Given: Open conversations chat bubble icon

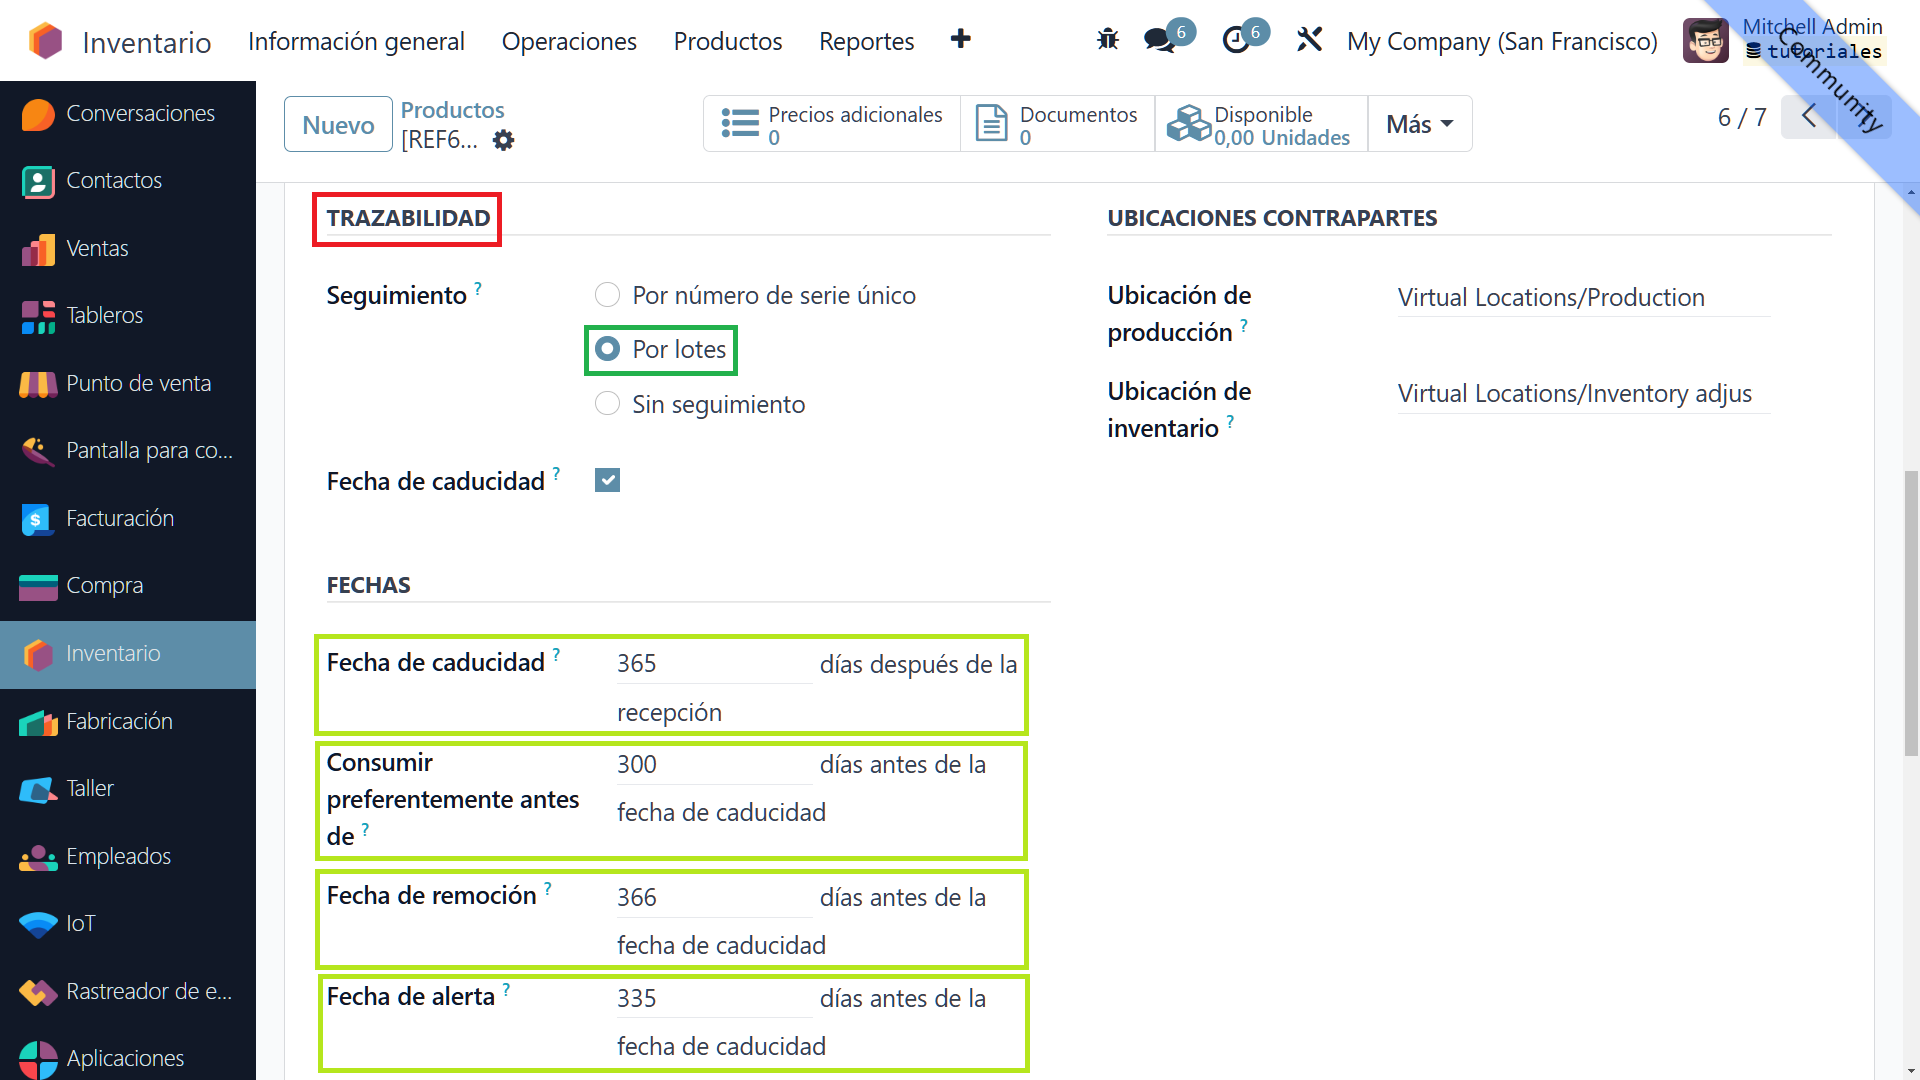Looking at the screenshot, I should click(1160, 41).
